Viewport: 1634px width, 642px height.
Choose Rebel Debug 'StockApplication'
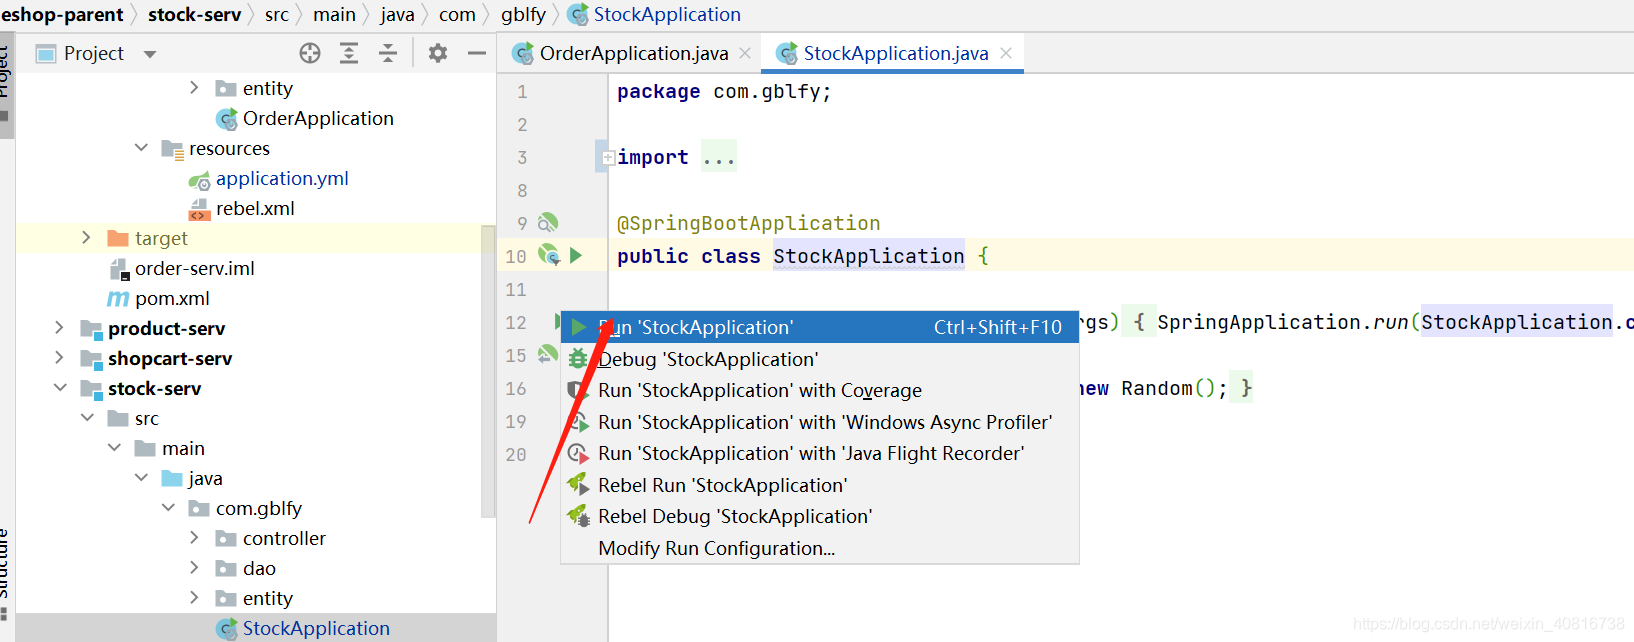[x=819, y=516]
